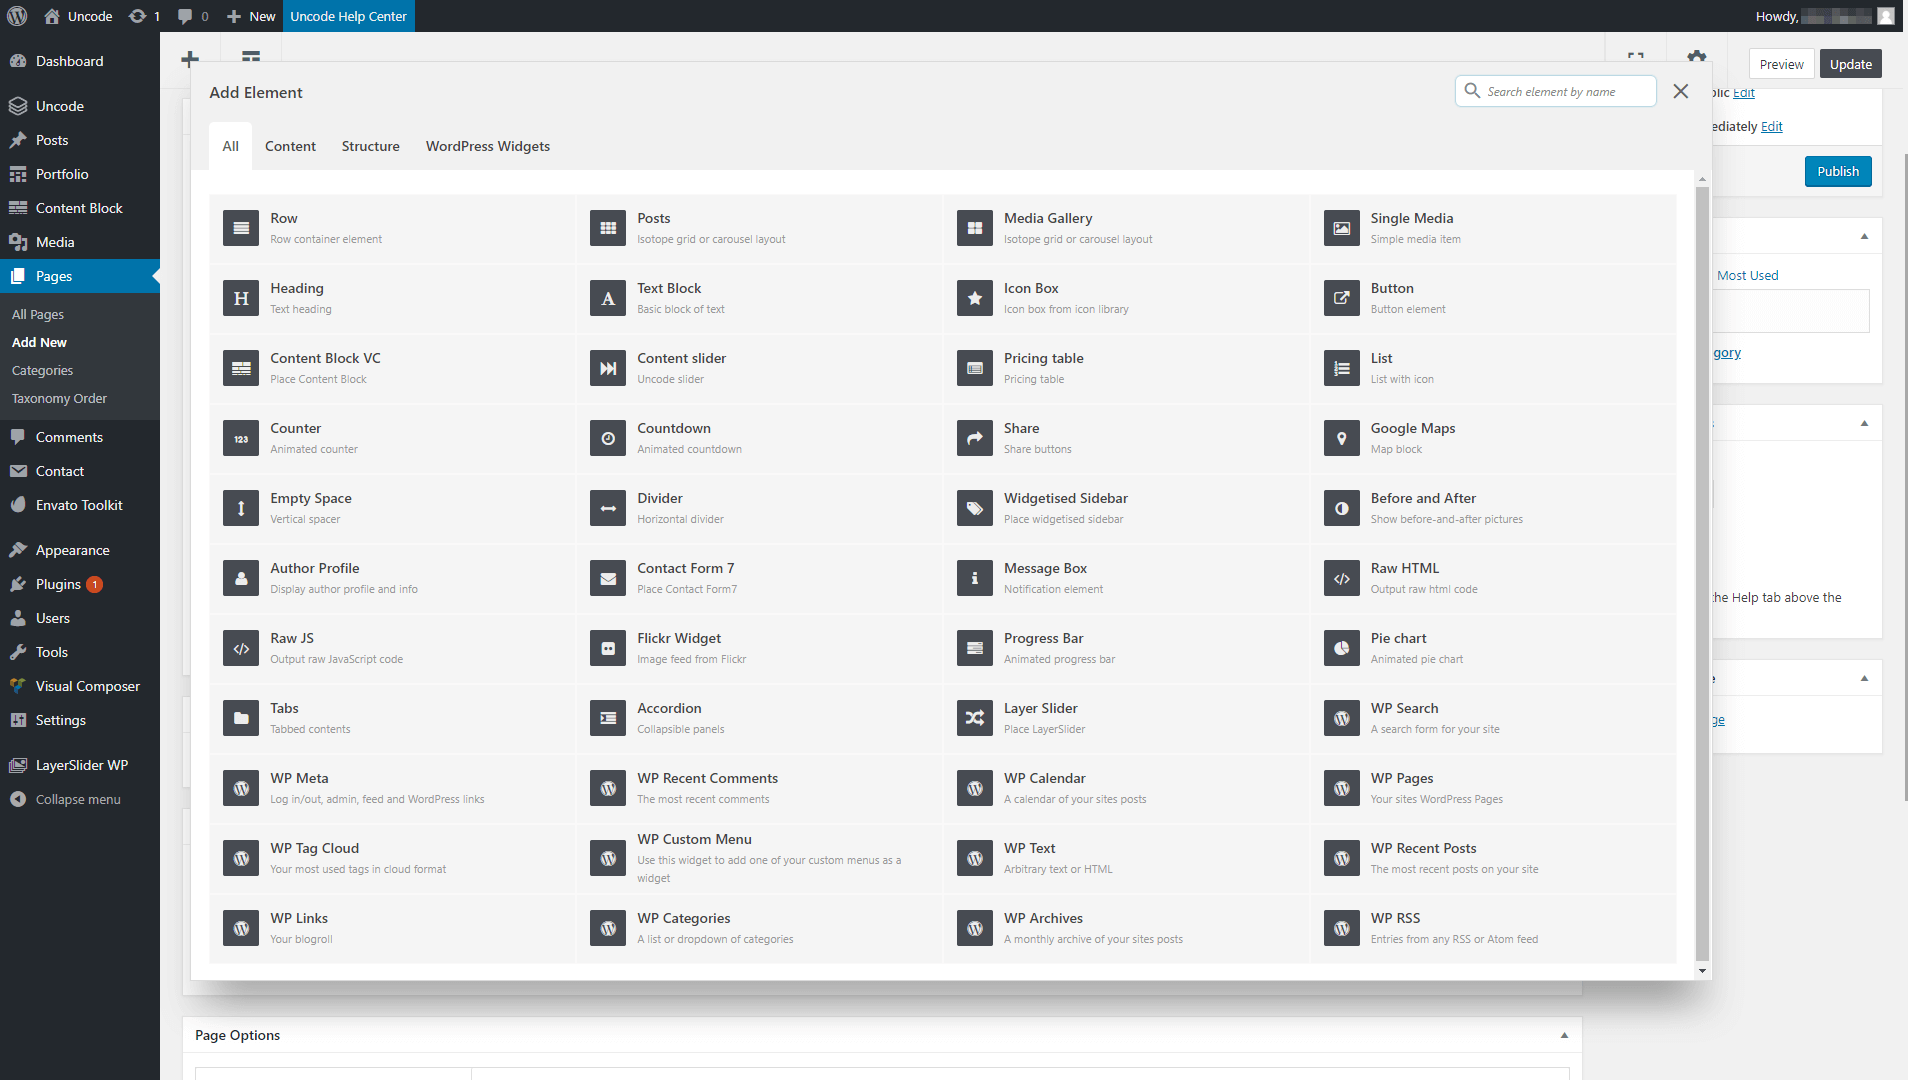The image size is (1908, 1080).
Task: Go to the Appearance menu
Action: pyautogui.click(x=80, y=550)
